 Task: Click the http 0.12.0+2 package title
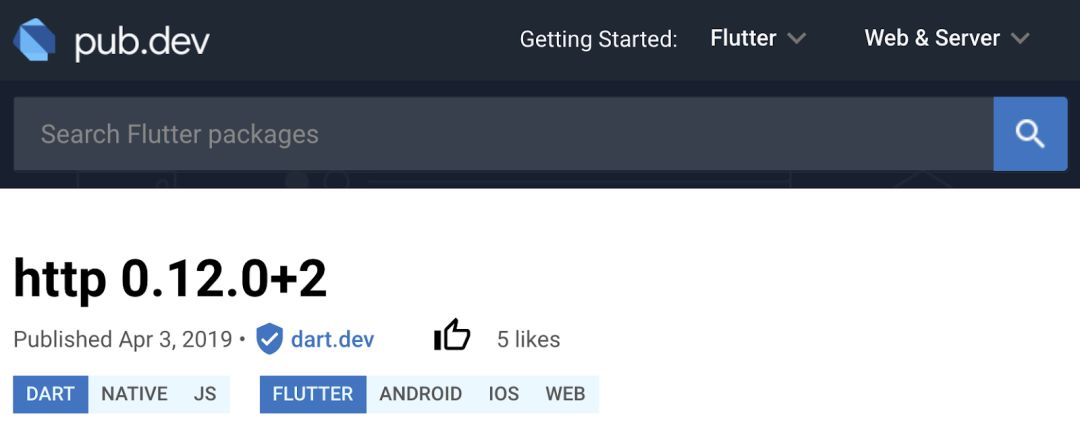(x=170, y=279)
